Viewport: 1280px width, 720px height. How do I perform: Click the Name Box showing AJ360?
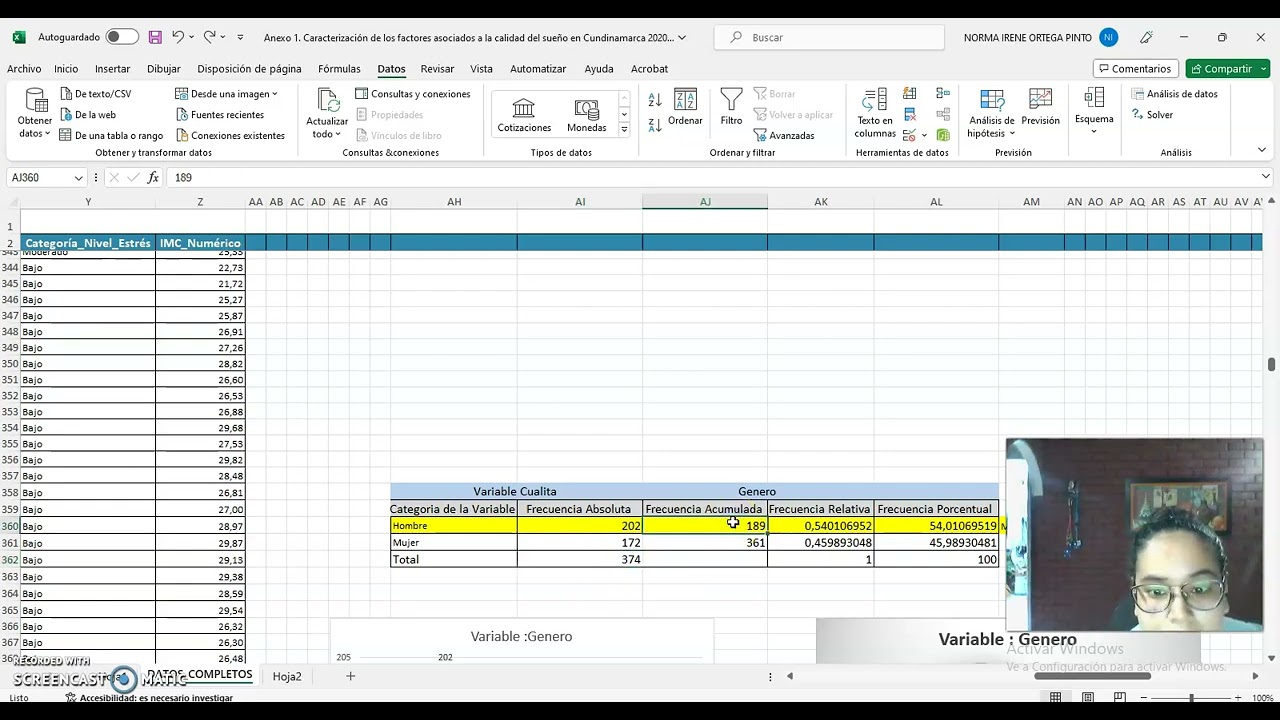46,177
